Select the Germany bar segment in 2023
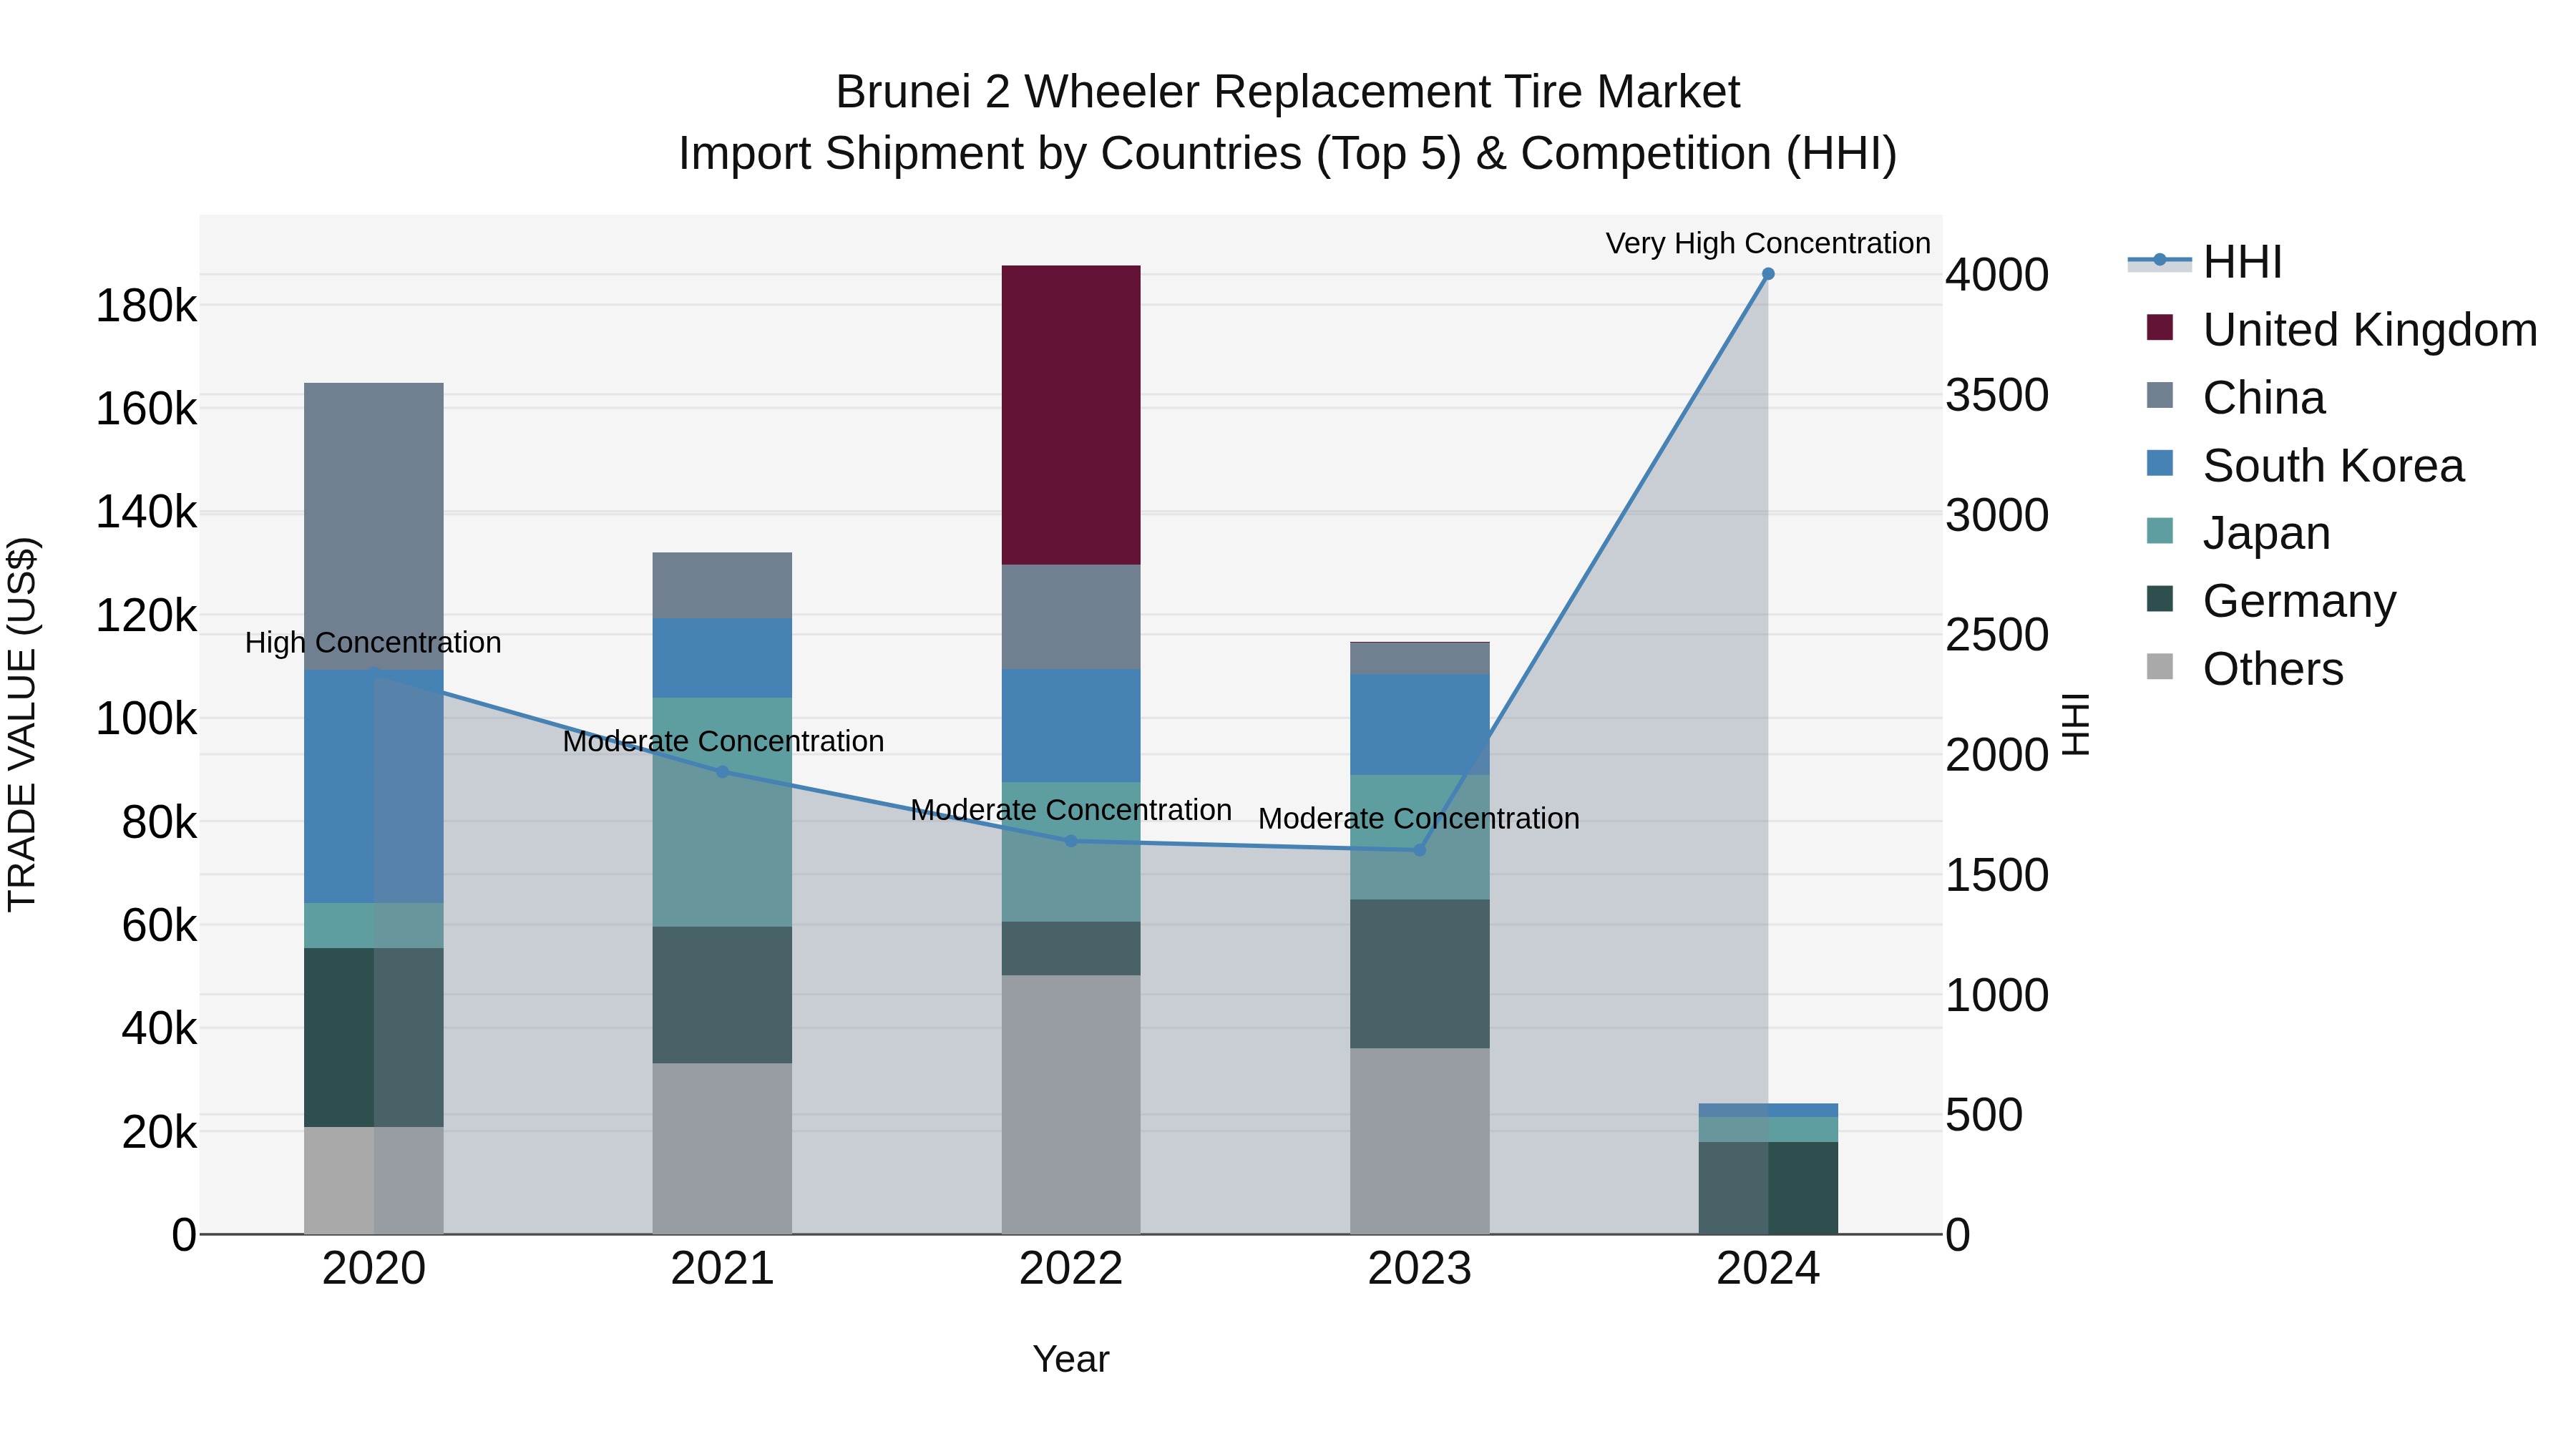 click(x=1419, y=974)
